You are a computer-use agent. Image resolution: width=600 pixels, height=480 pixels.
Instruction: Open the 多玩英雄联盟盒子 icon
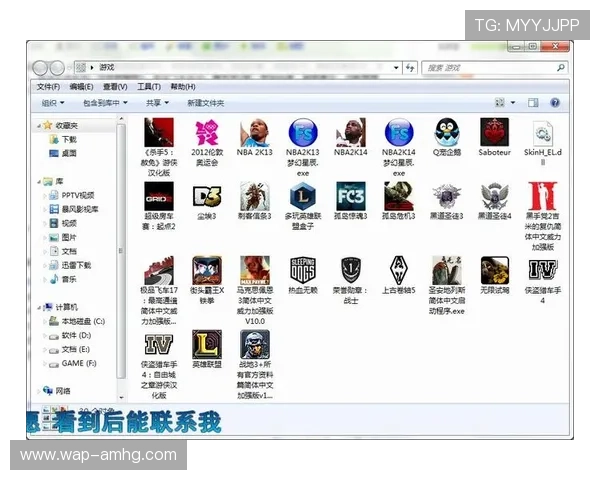pyautogui.click(x=303, y=196)
